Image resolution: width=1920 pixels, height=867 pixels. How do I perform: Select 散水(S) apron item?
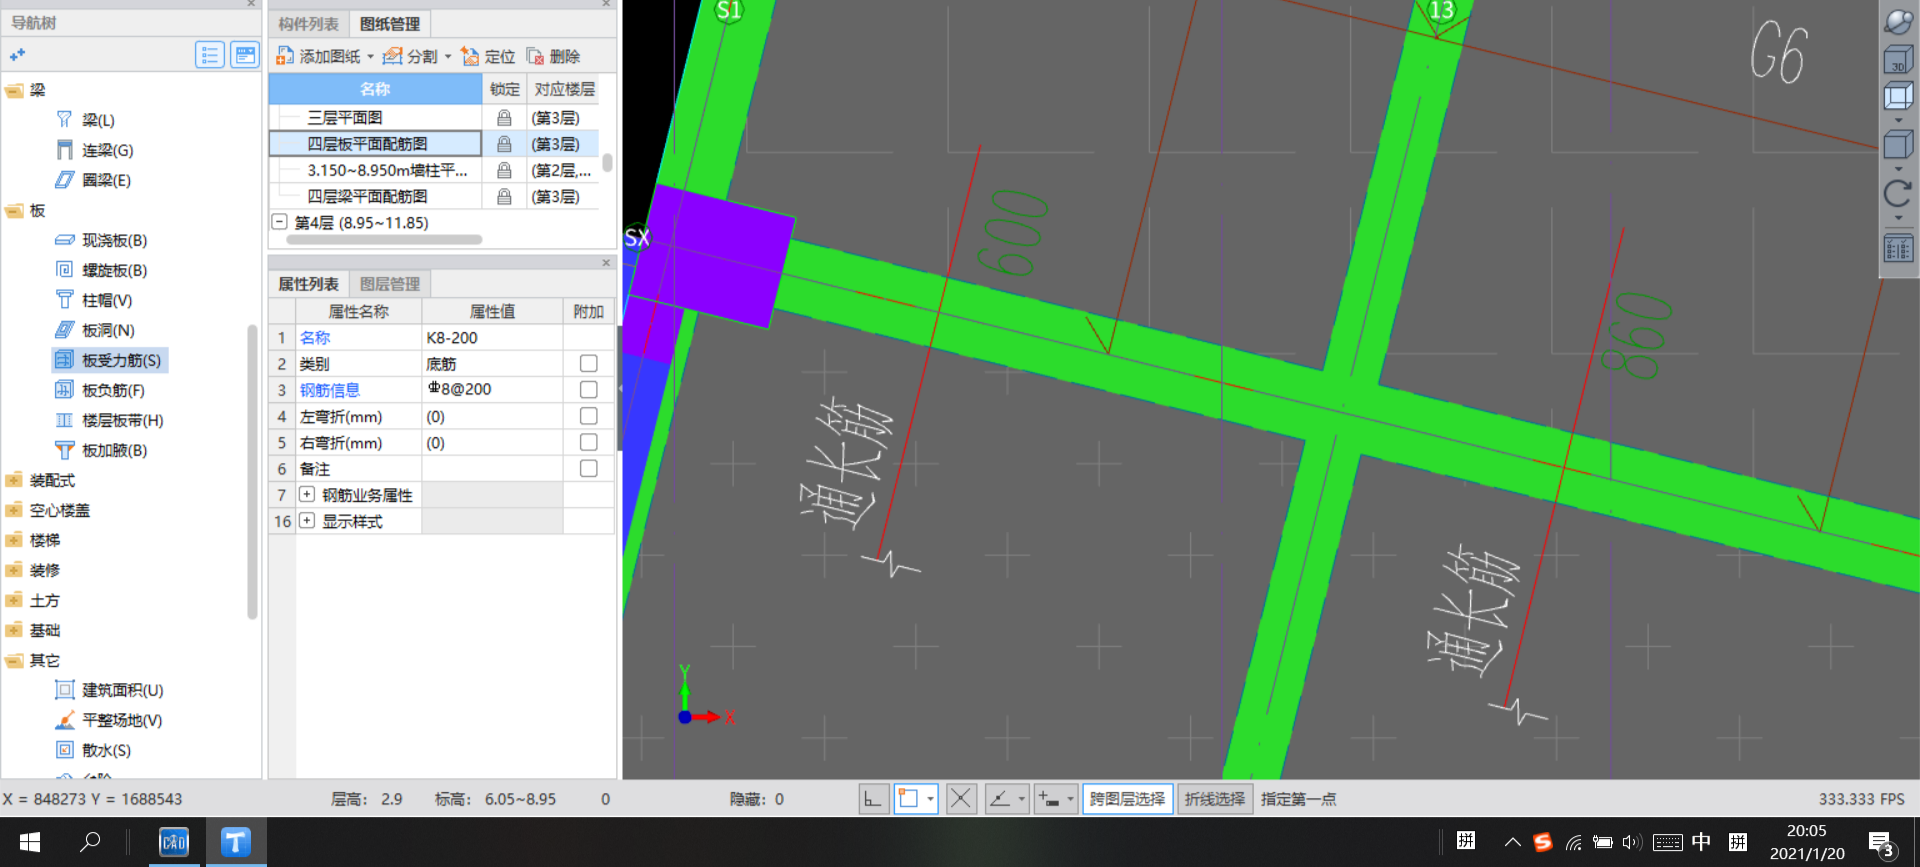[x=93, y=750]
